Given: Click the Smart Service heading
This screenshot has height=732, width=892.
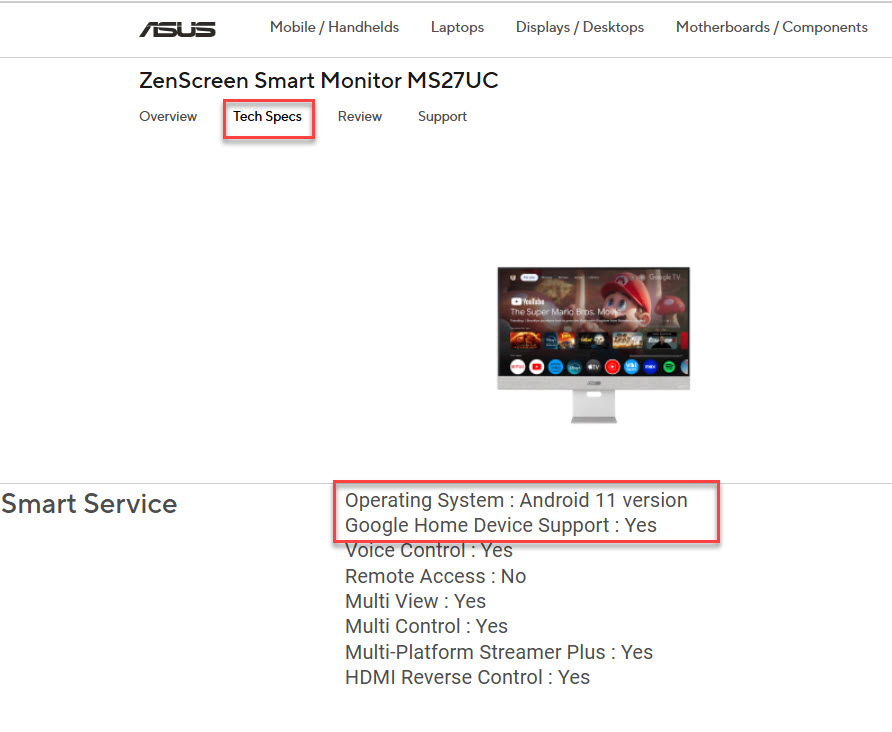Looking at the screenshot, I should click(x=89, y=504).
